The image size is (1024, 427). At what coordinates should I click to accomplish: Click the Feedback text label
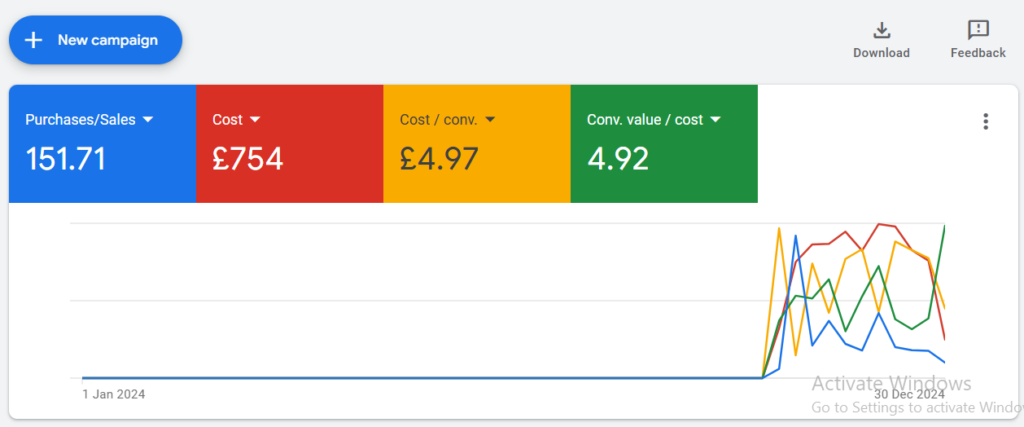978,53
